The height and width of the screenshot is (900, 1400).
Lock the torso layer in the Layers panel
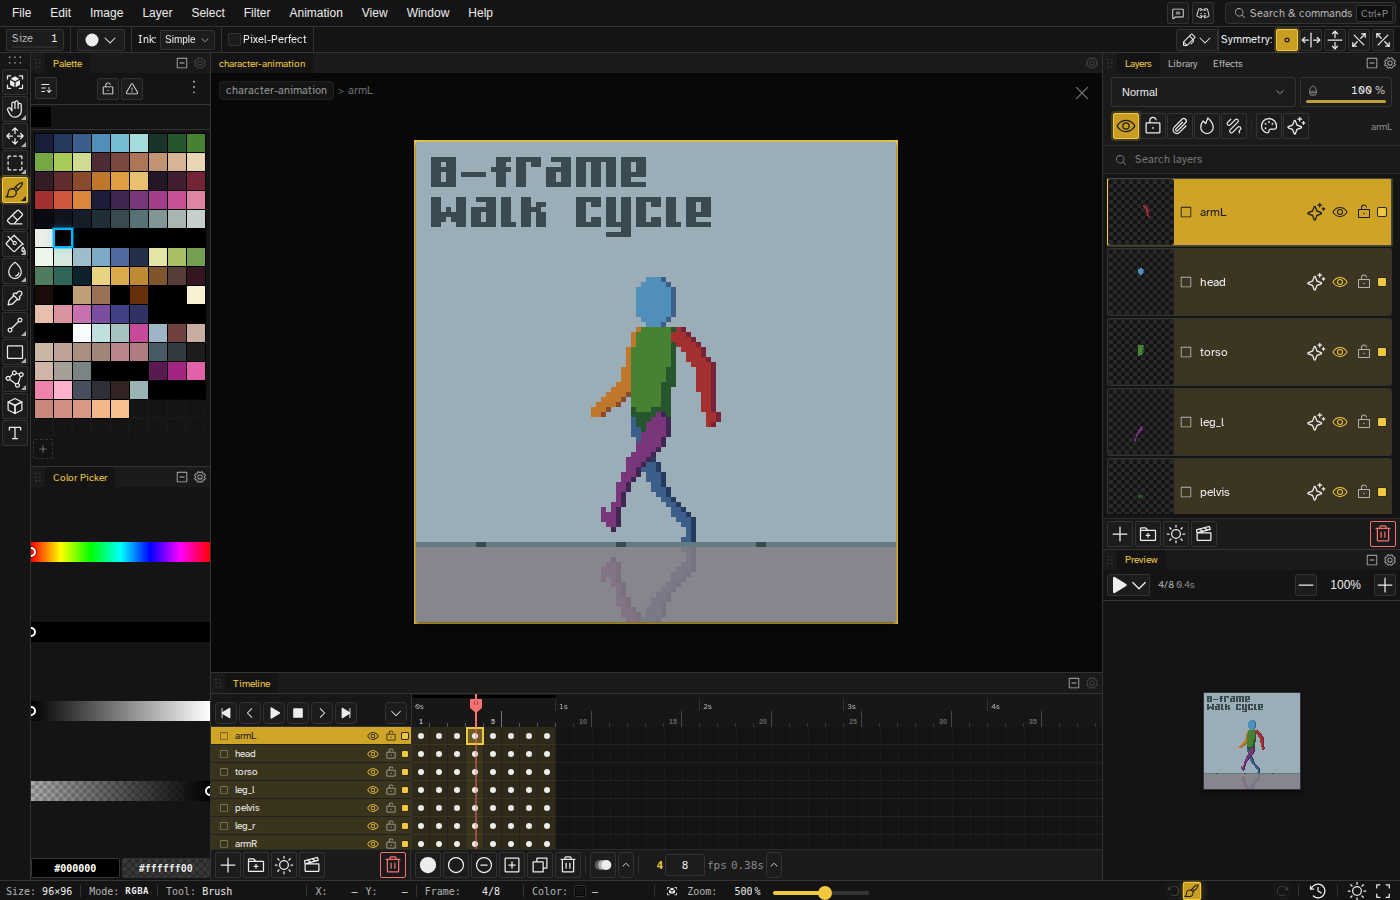[x=1364, y=352]
